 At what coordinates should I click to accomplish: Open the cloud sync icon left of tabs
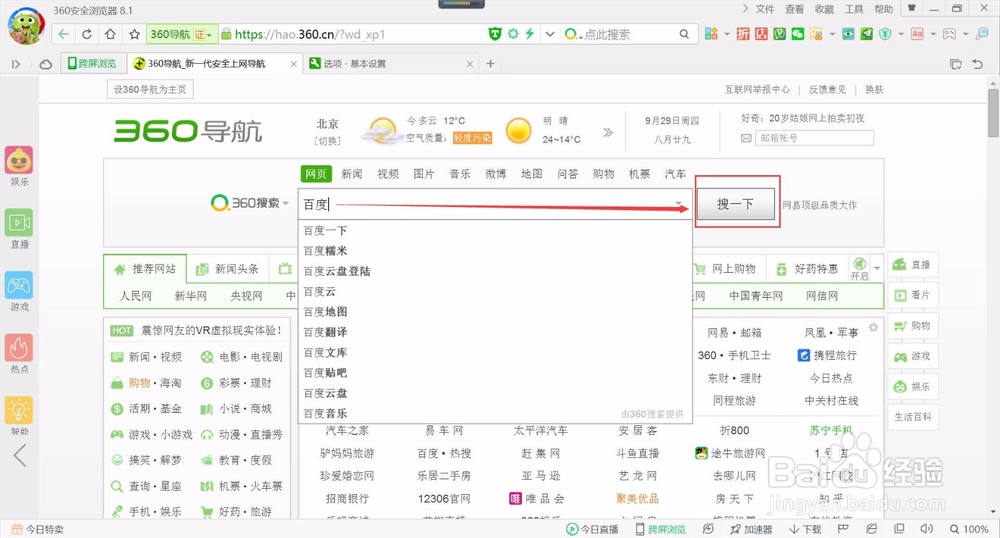45,64
